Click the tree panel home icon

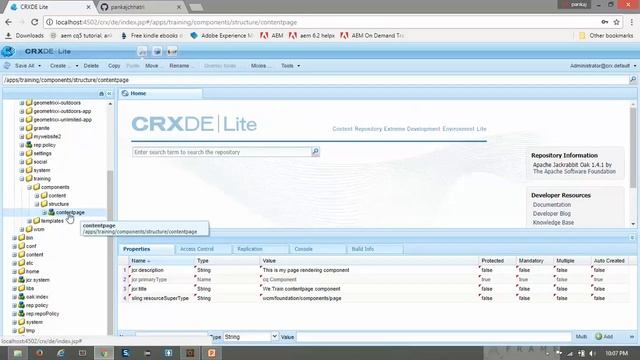coord(101,93)
